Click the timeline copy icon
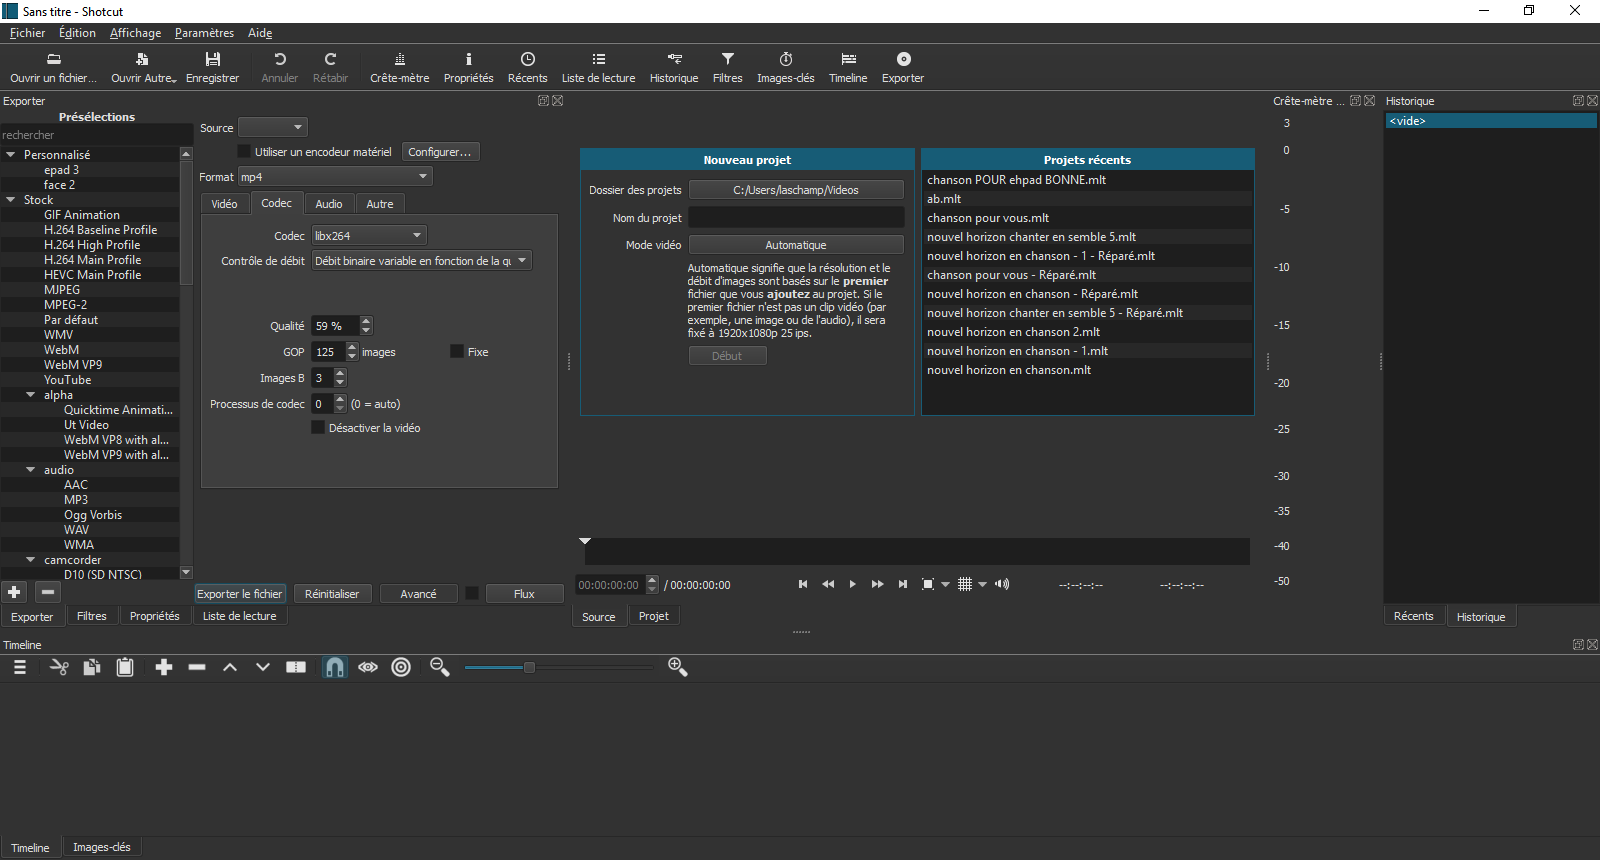Image resolution: width=1600 pixels, height=860 pixels. click(92, 667)
